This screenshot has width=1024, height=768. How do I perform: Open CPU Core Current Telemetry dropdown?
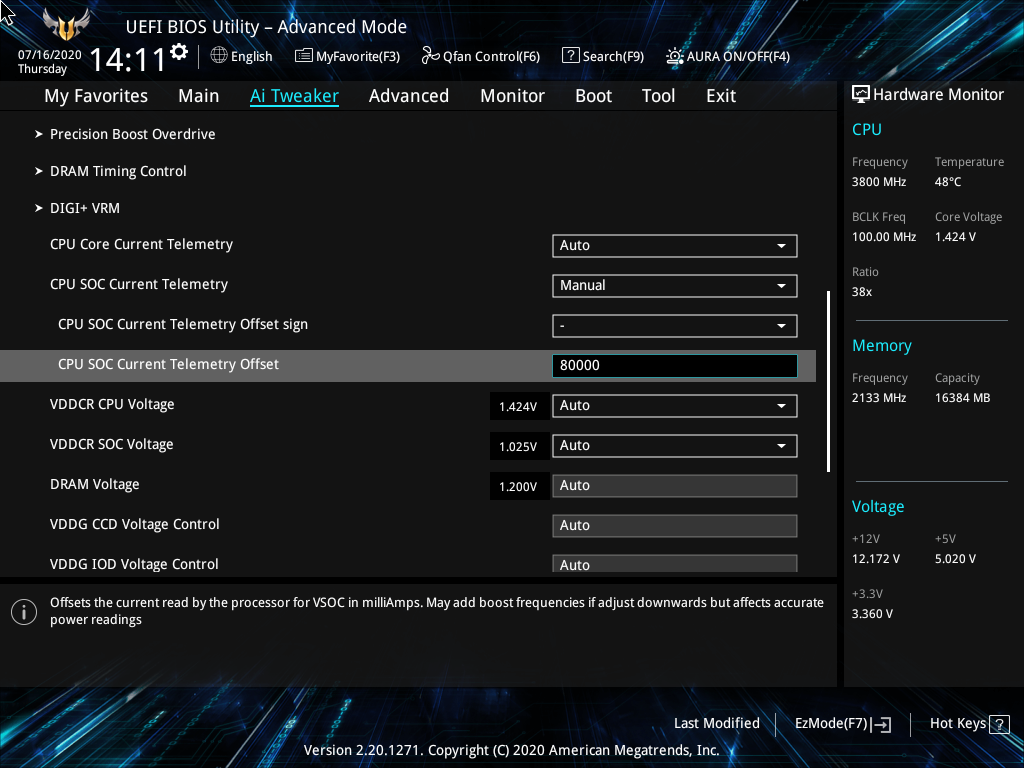(x=675, y=246)
